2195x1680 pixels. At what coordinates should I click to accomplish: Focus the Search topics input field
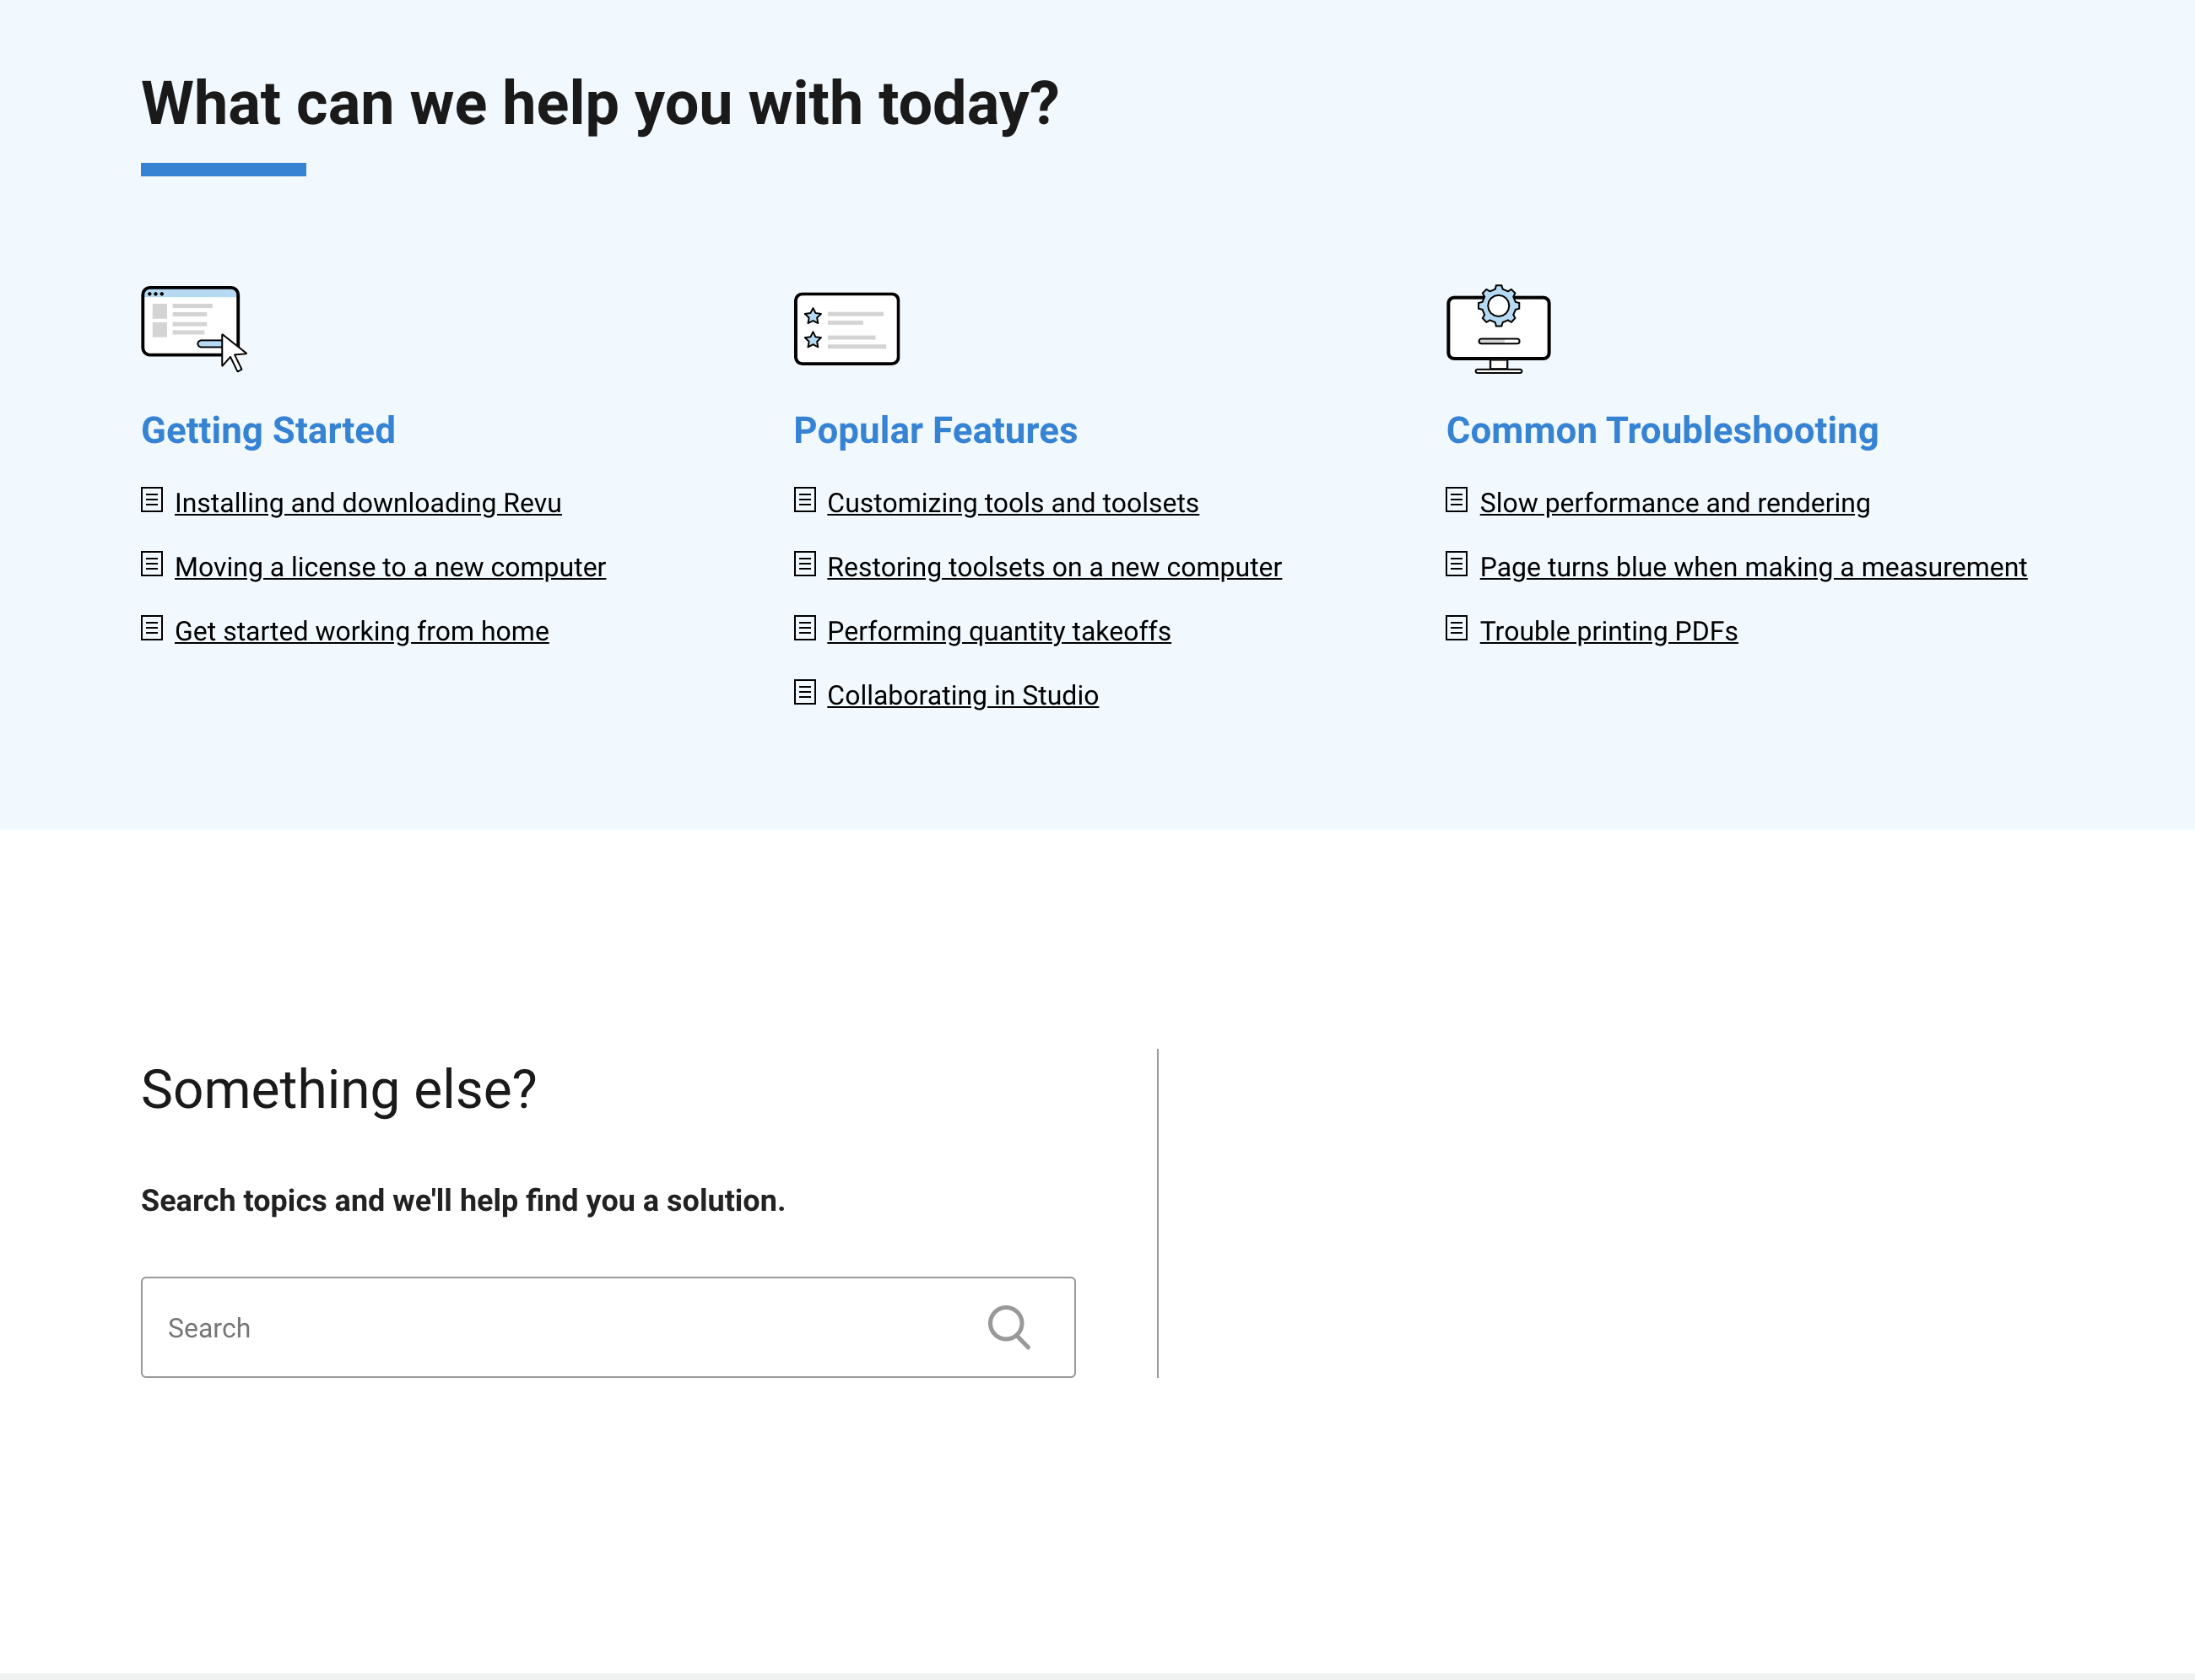point(608,1327)
